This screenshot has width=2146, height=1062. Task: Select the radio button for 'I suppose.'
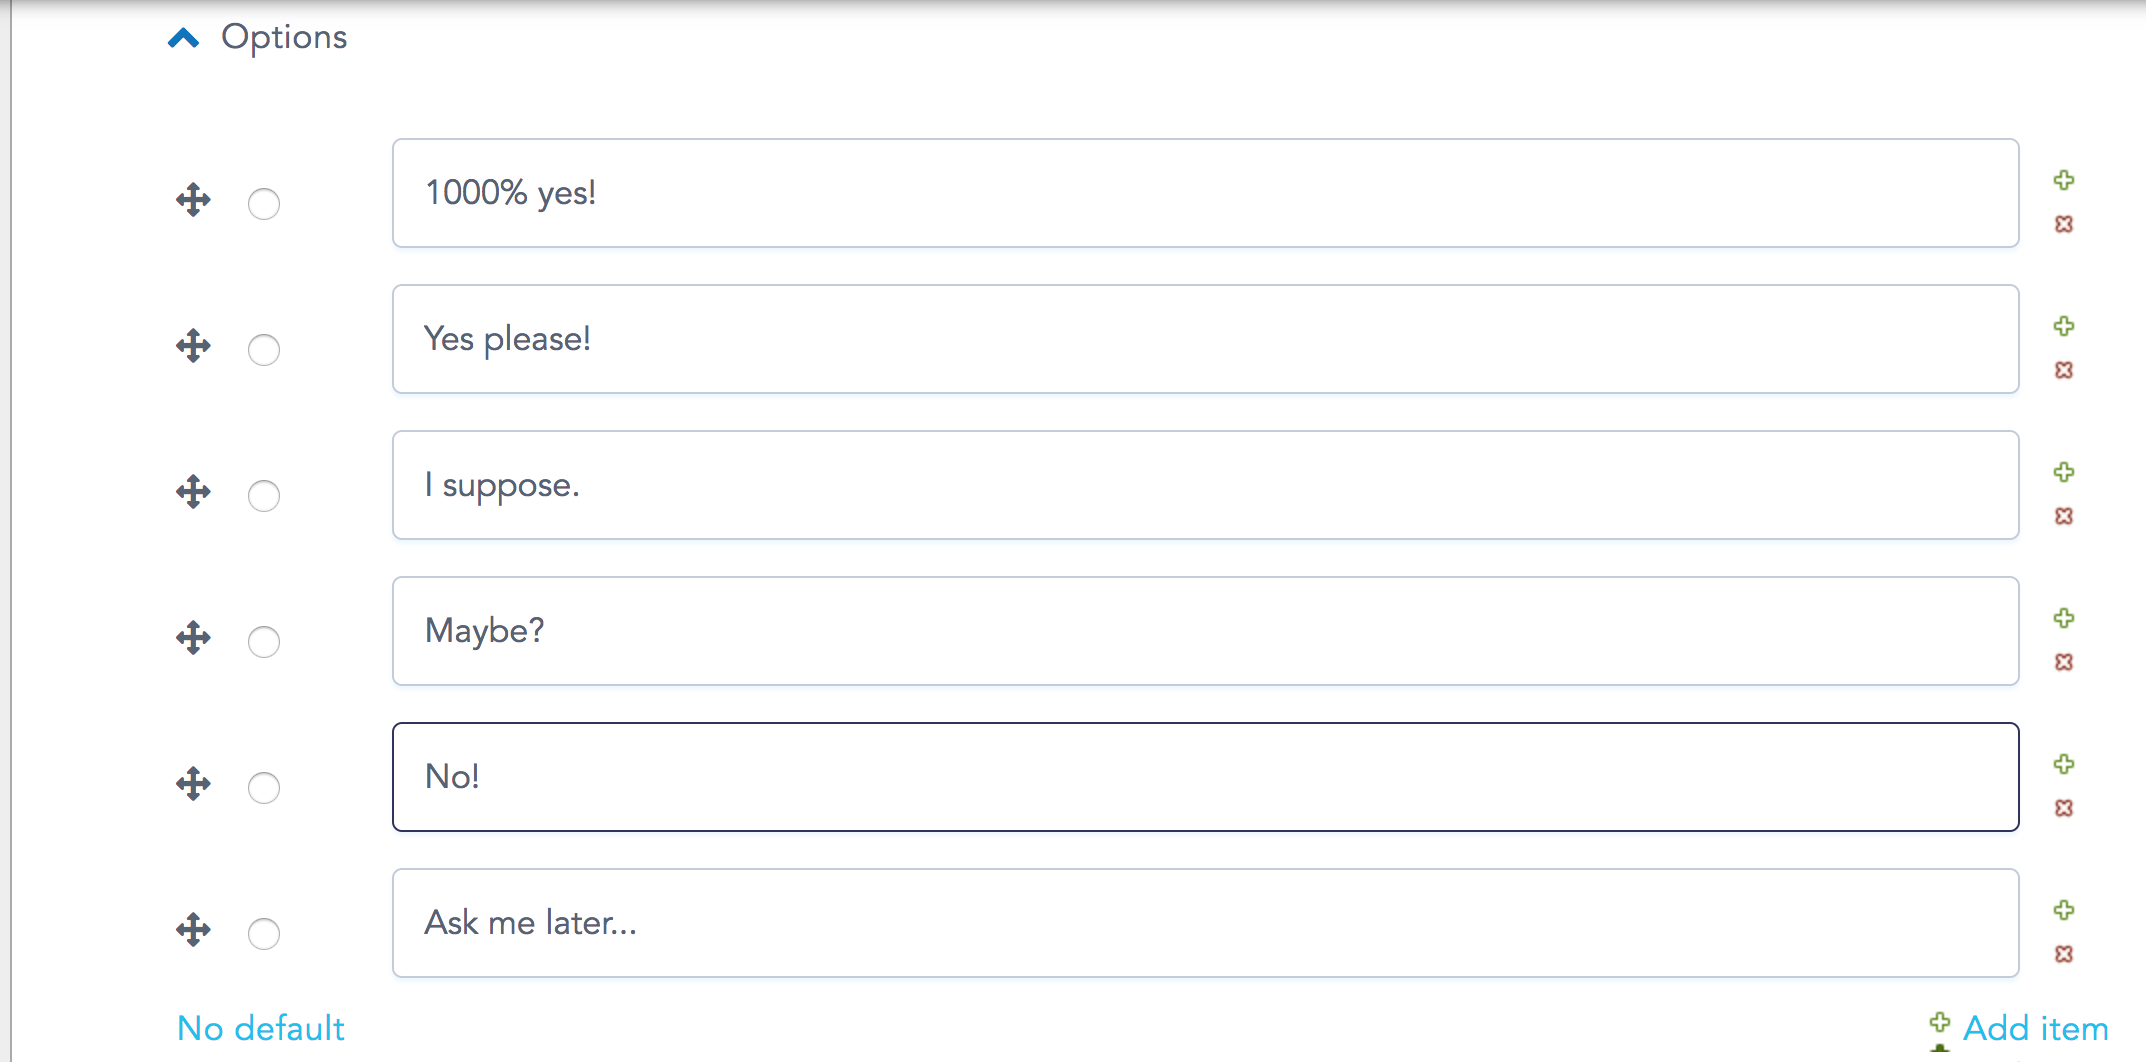(264, 496)
